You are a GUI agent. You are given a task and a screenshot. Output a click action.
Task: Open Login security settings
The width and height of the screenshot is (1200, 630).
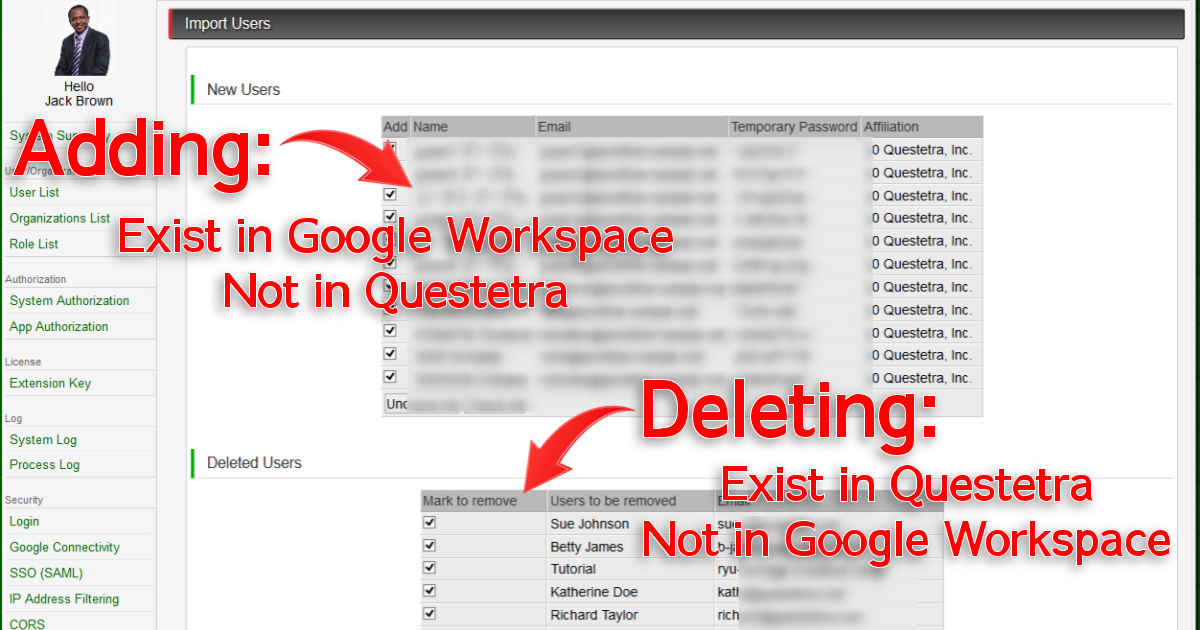(25, 521)
